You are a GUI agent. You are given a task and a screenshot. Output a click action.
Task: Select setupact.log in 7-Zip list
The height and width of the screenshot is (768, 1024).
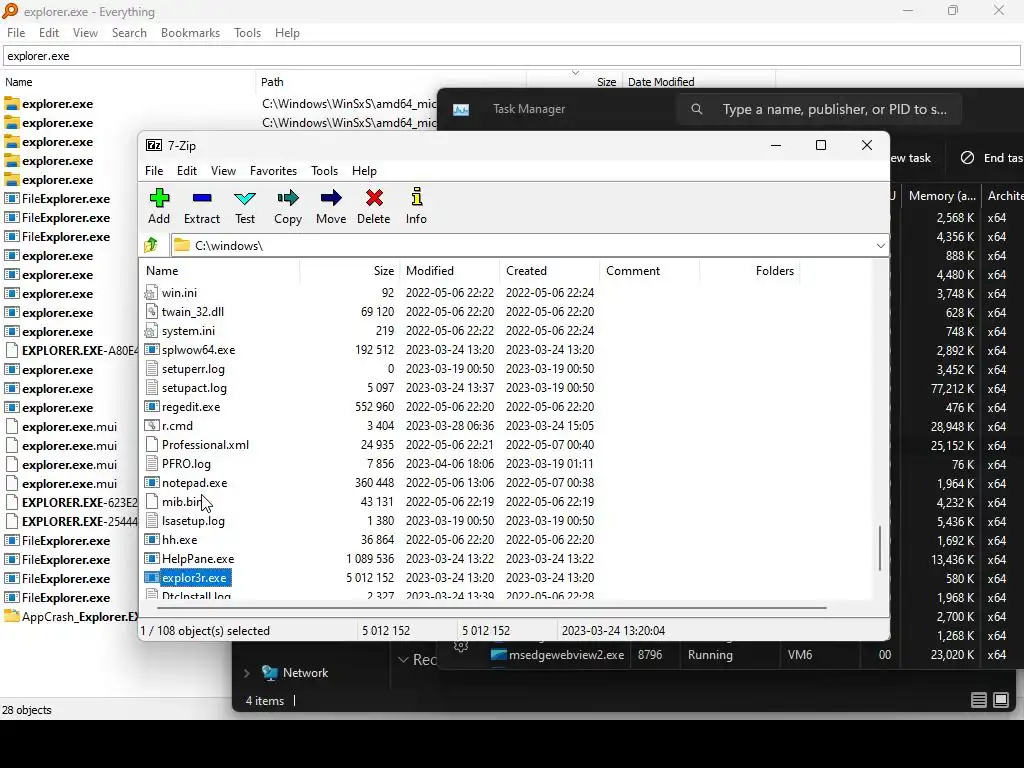[x=194, y=388]
